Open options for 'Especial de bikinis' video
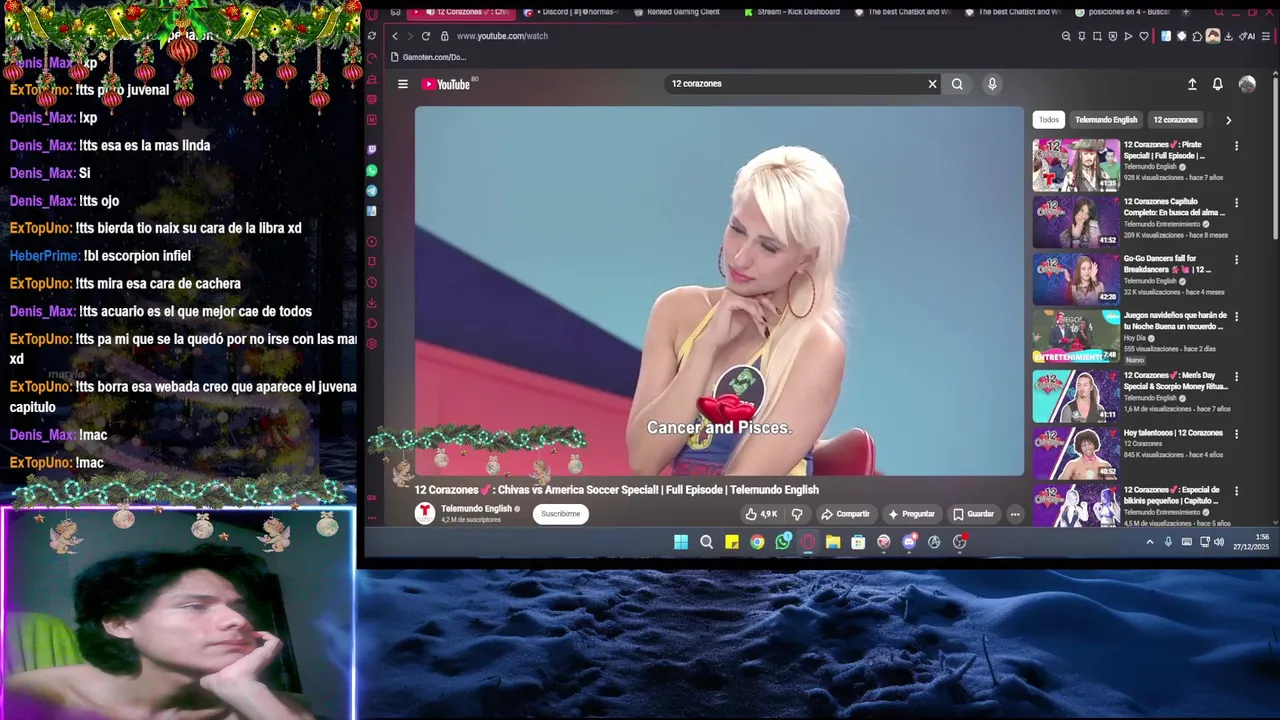The height and width of the screenshot is (720, 1280). click(x=1236, y=491)
